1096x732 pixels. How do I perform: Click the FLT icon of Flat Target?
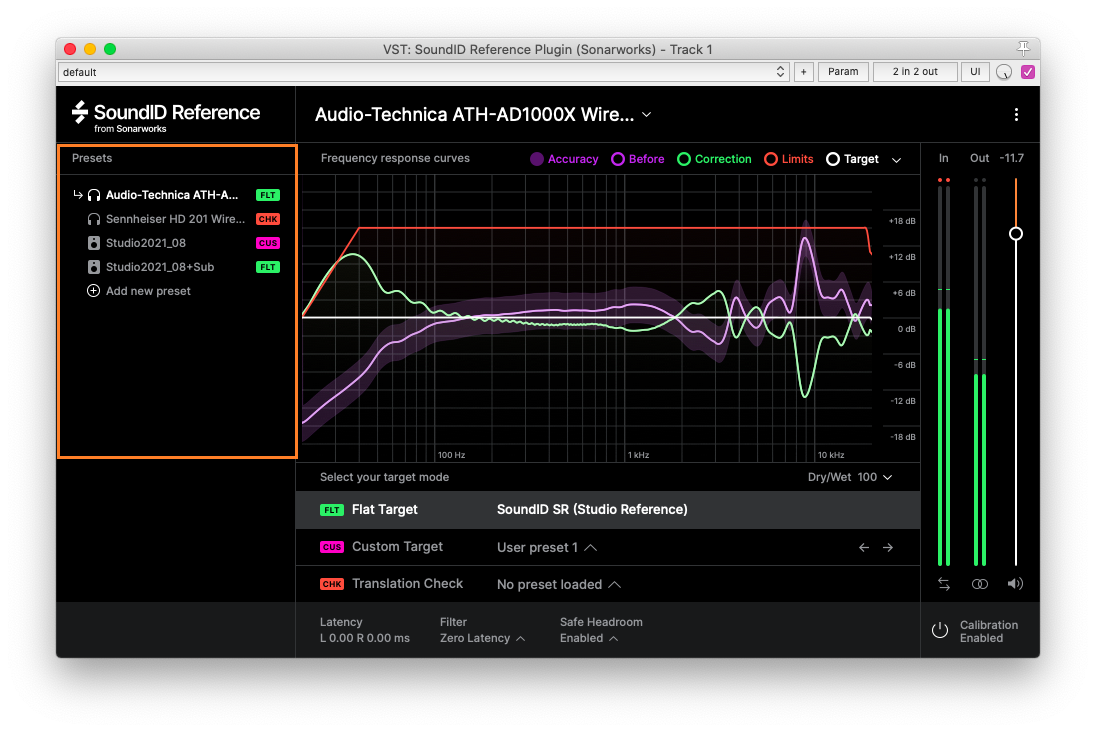click(332, 510)
